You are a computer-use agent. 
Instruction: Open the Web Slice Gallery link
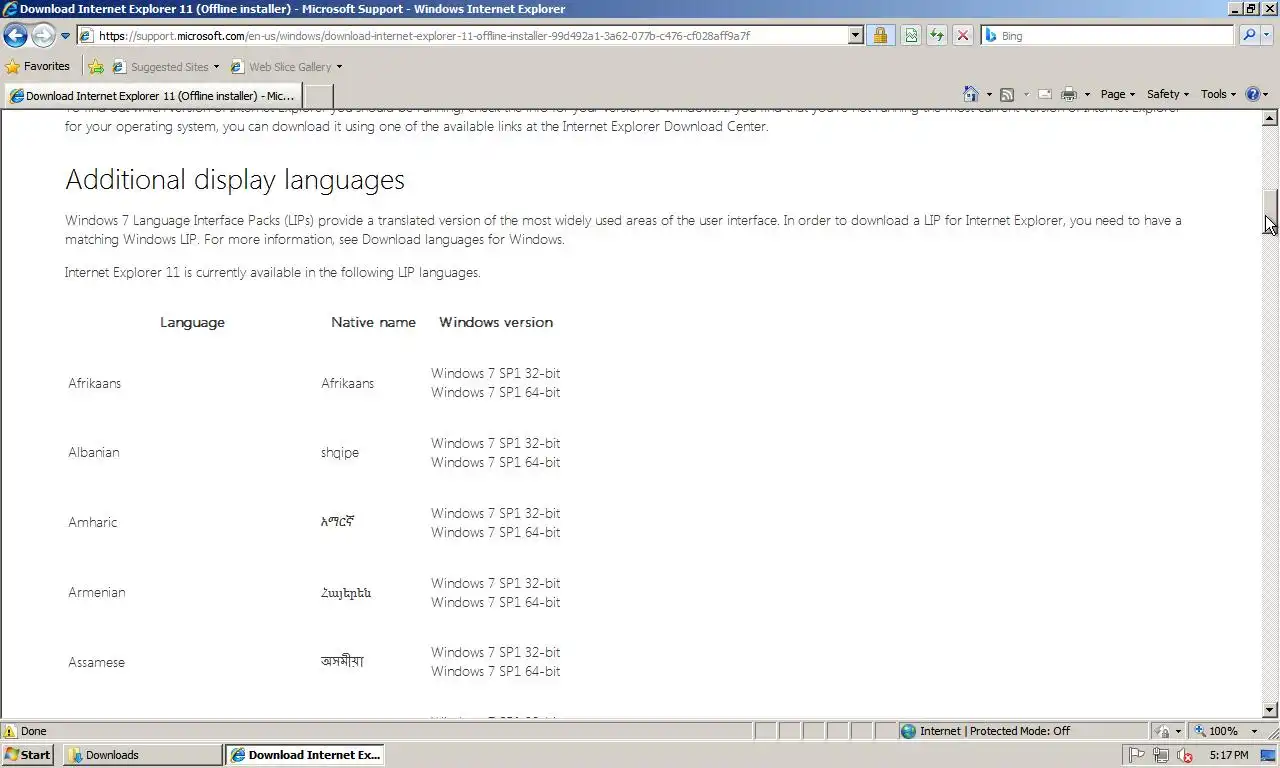pyautogui.click(x=281, y=67)
